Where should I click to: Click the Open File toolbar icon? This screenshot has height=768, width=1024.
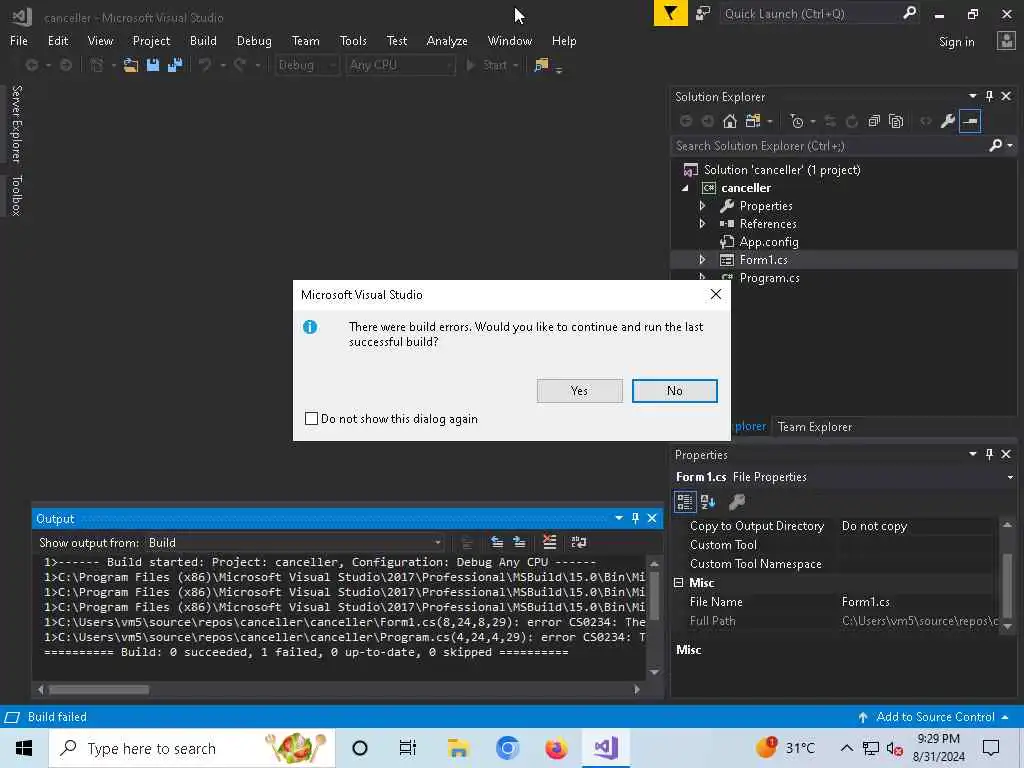[x=131, y=65]
